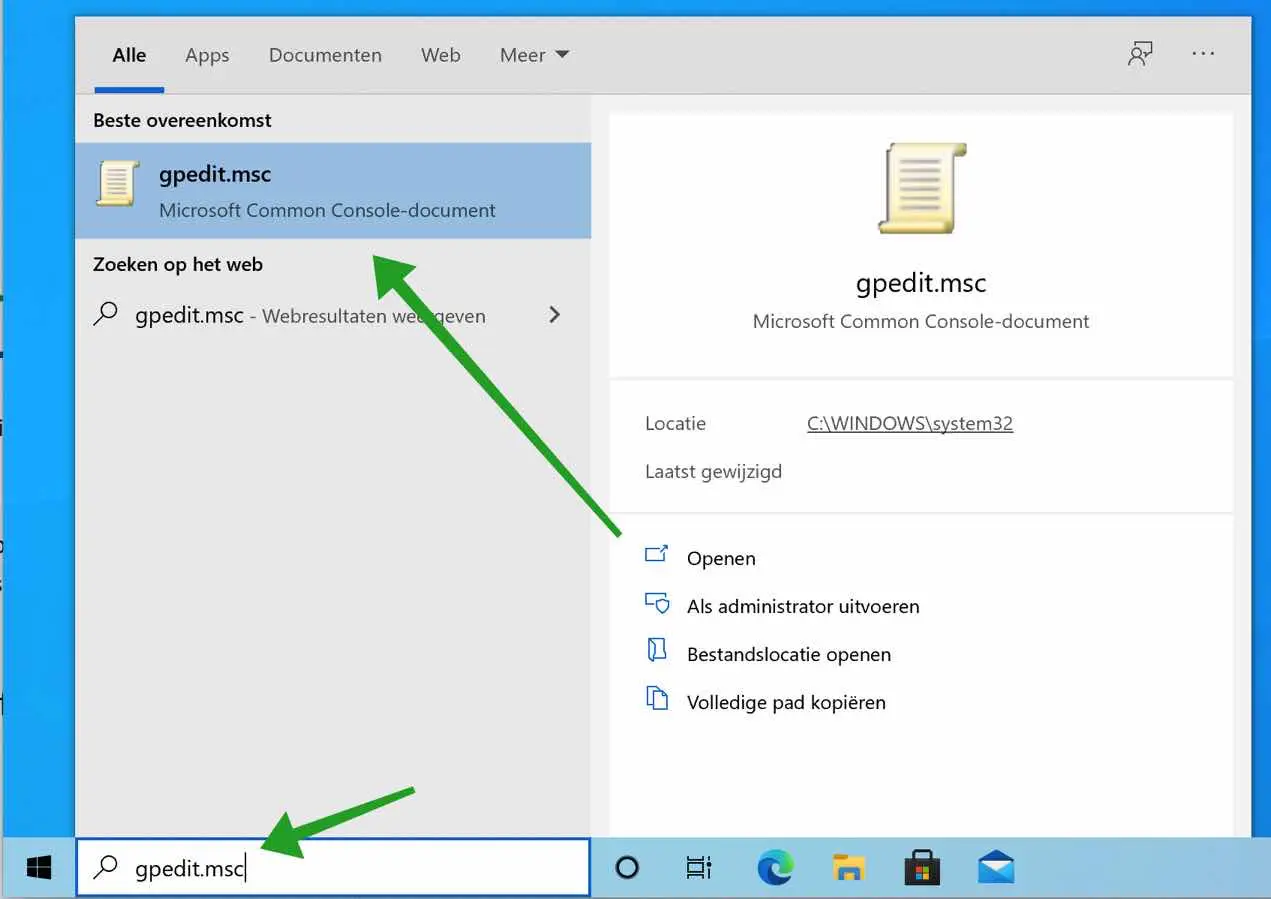The width and height of the screenshot is (1271, 899).
Task: Open the Mail app from the taskbar
Action: (996, 868)
